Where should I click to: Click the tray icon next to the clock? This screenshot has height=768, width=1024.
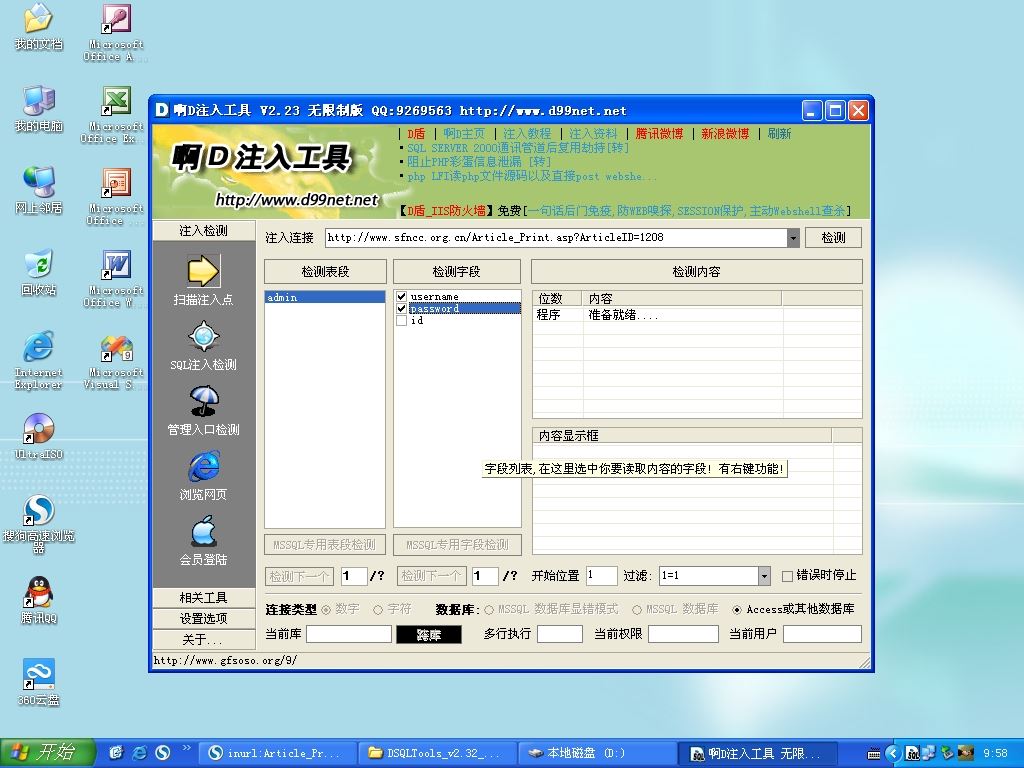click(965, 753)
